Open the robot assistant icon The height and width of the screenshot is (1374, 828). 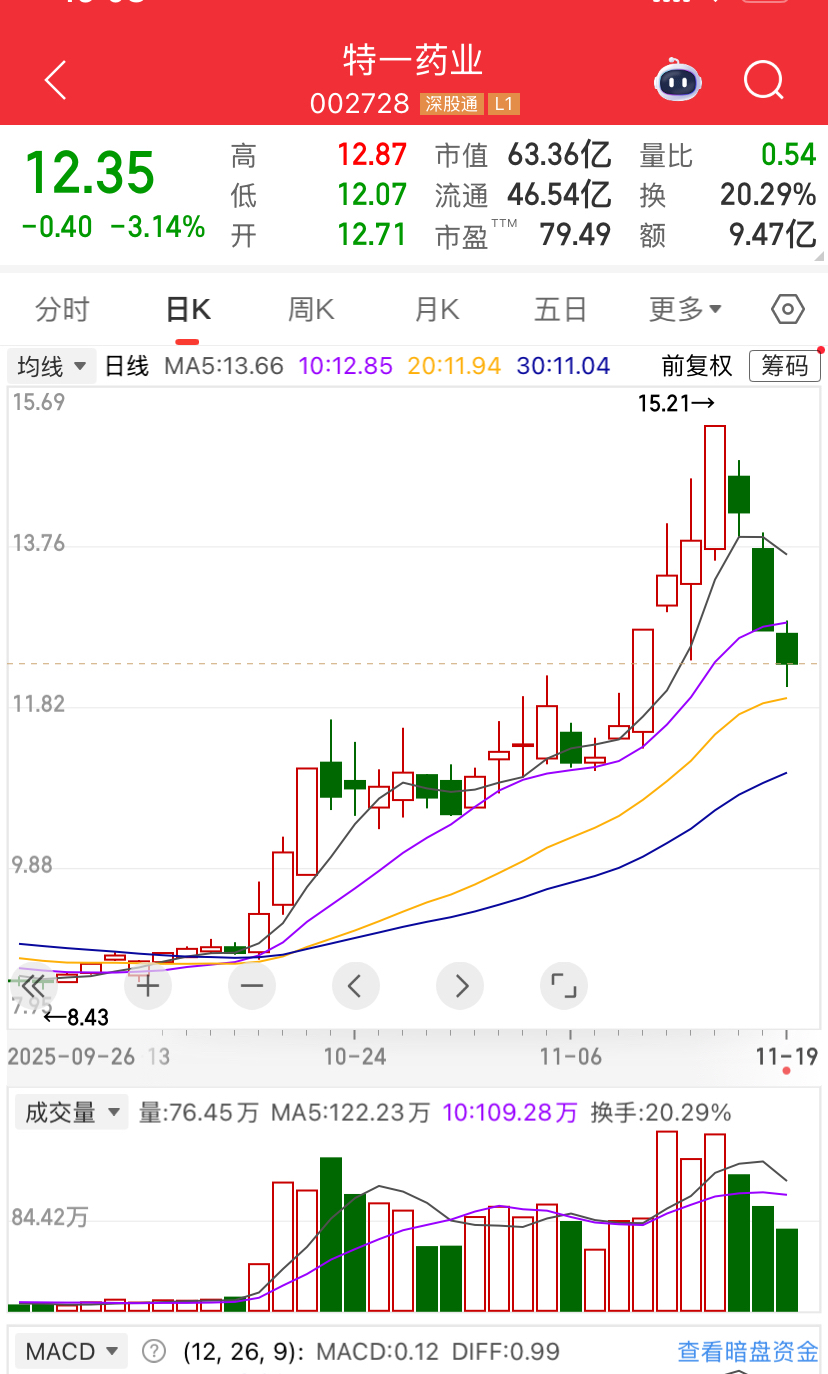point(679,79)
